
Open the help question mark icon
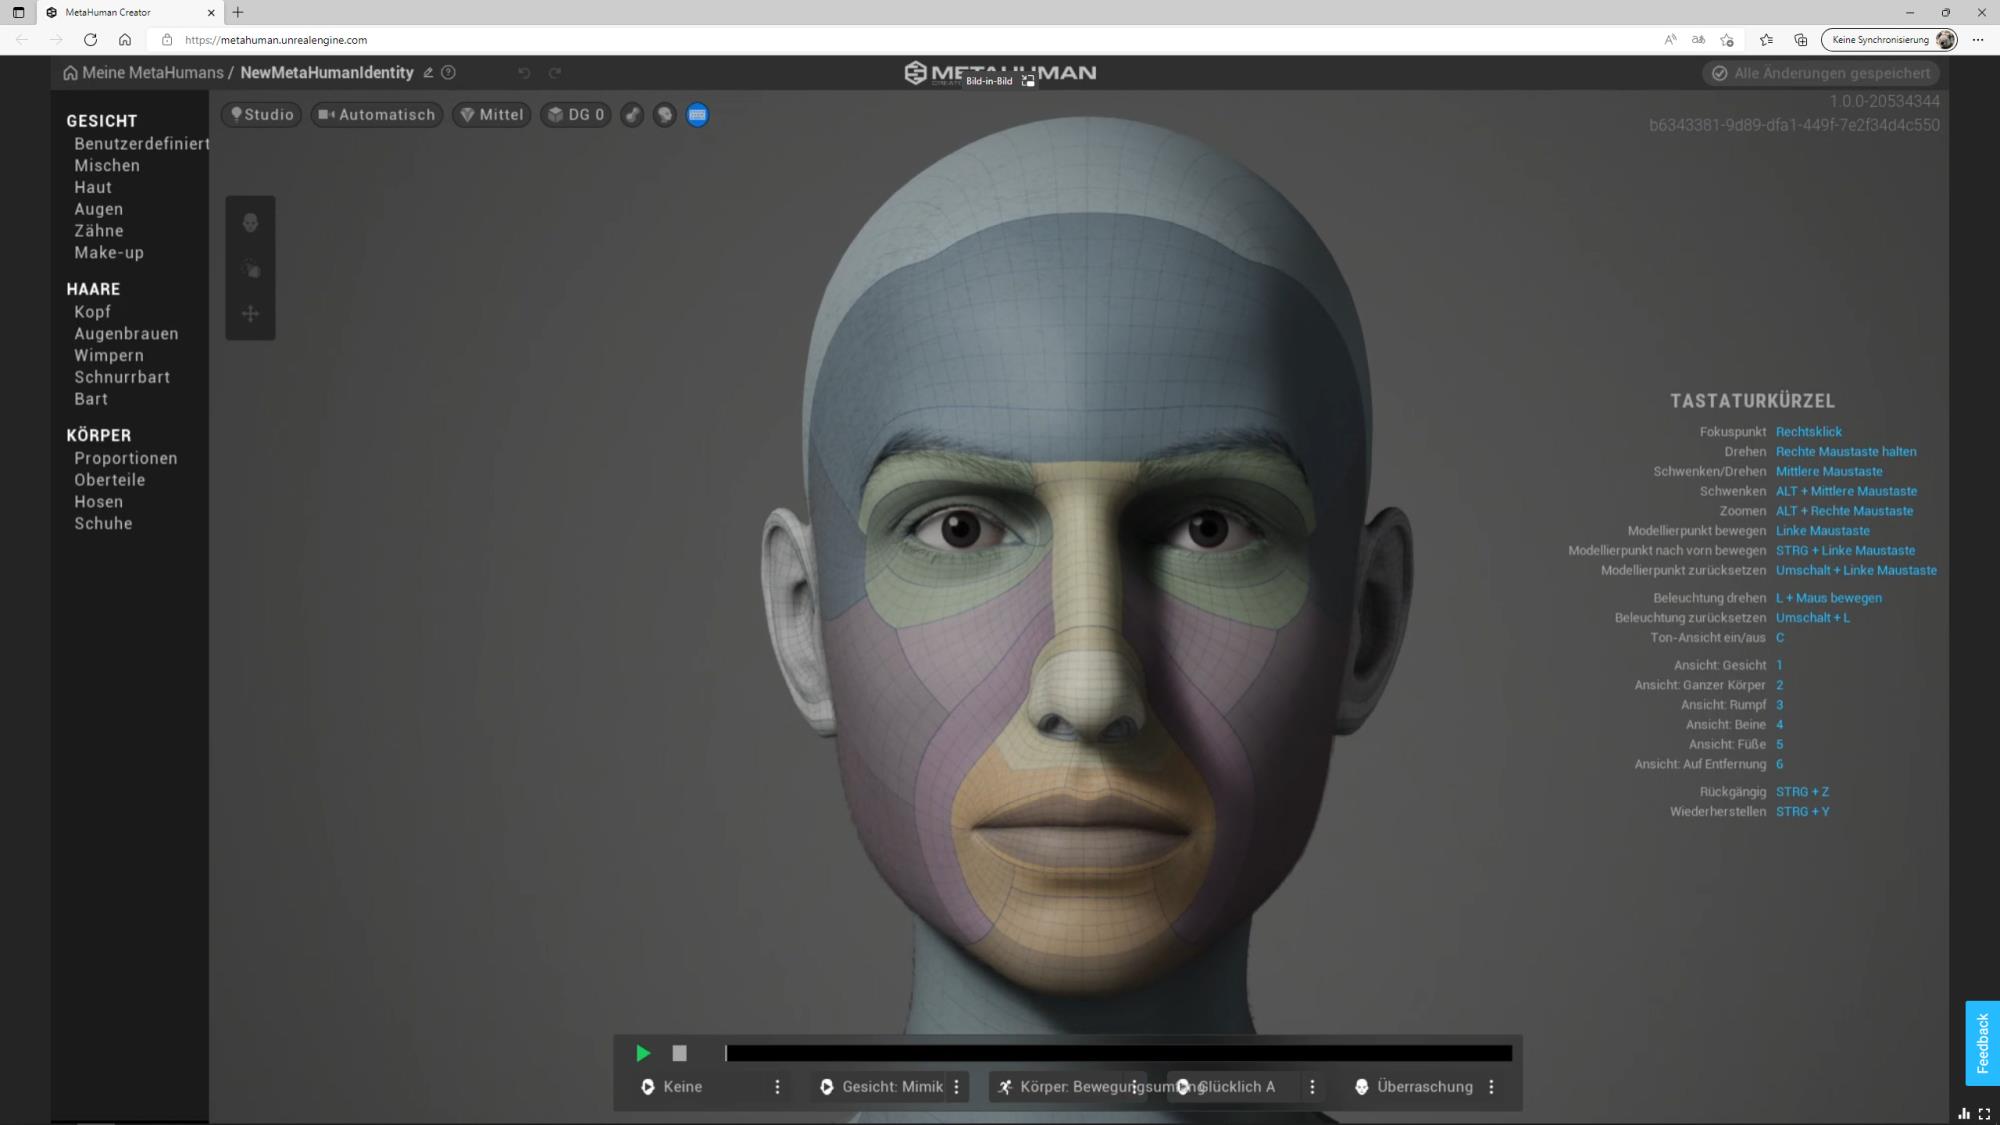[449, 73]
